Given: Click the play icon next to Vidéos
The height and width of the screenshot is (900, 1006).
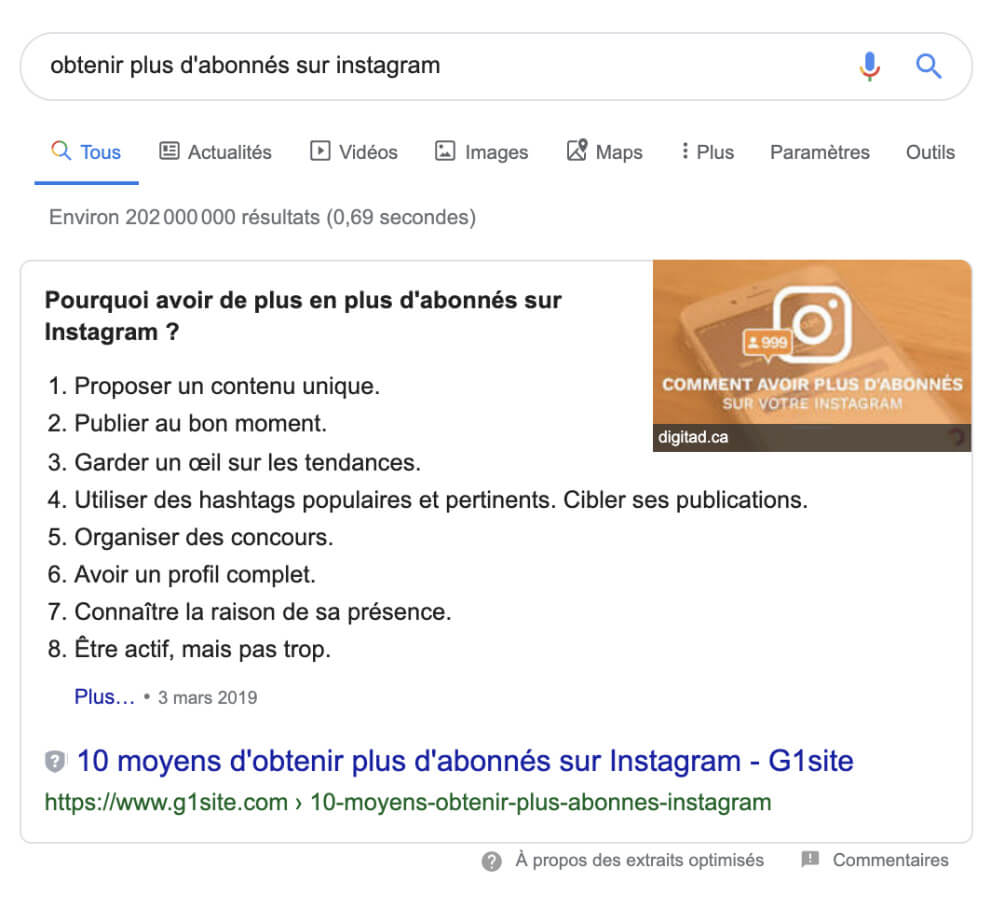Looking at the screenshot, I should coord(319,151).
